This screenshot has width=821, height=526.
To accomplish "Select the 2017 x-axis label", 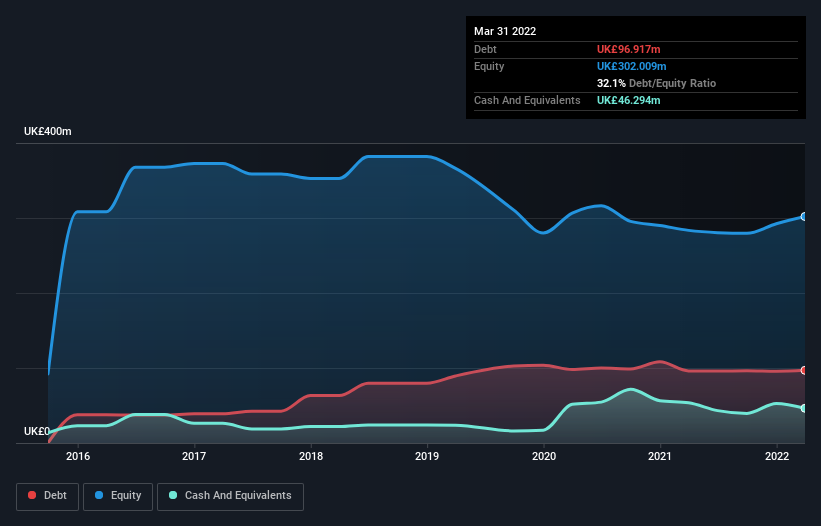I will 194,456.
